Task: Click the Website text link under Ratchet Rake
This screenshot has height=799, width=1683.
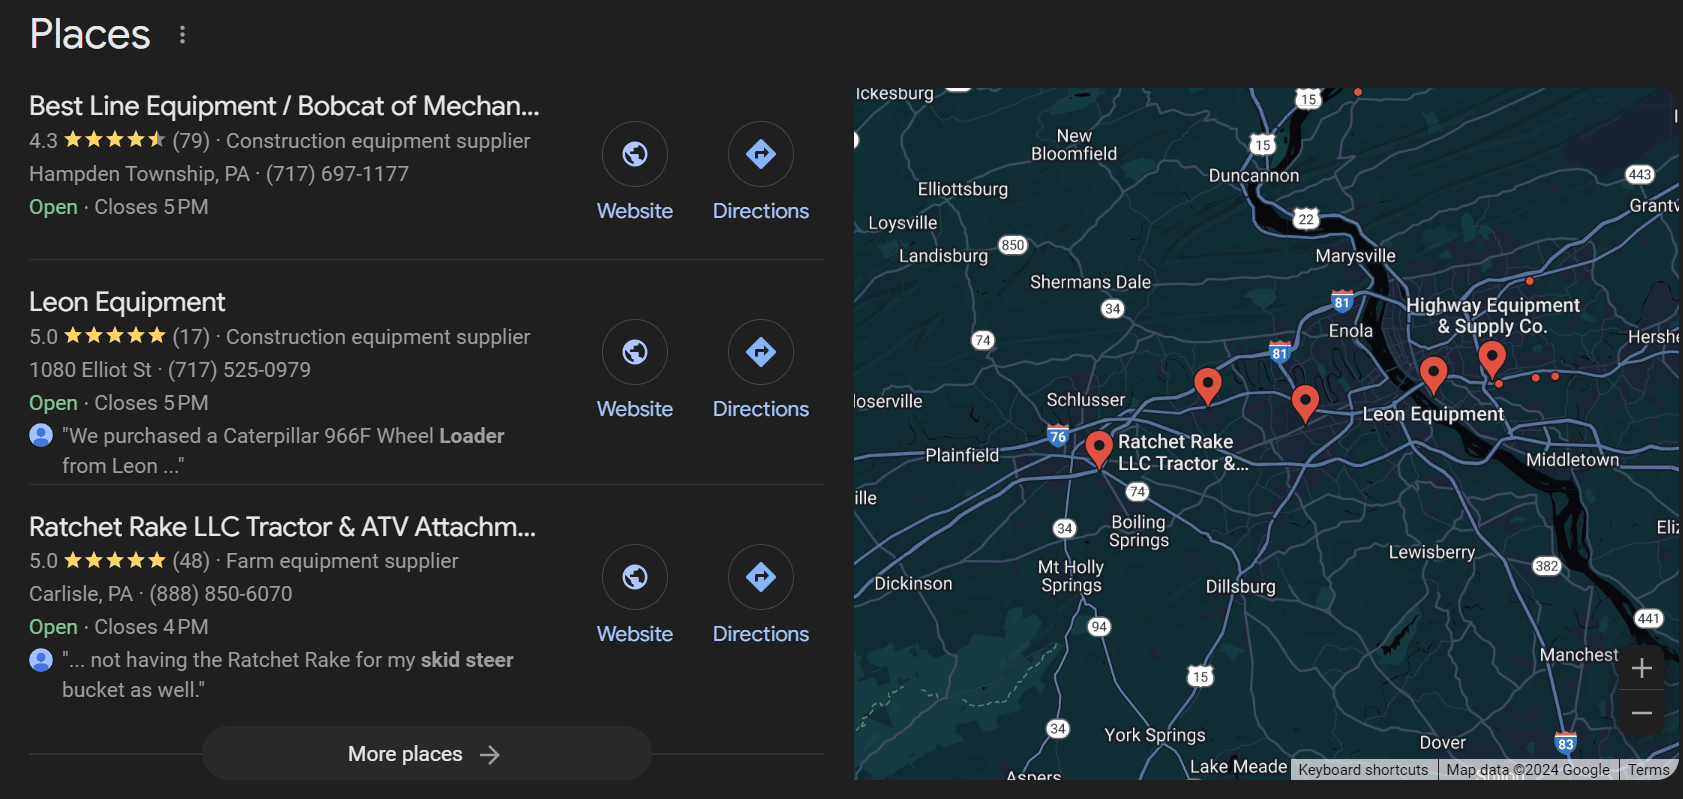Action: point(635,634)
